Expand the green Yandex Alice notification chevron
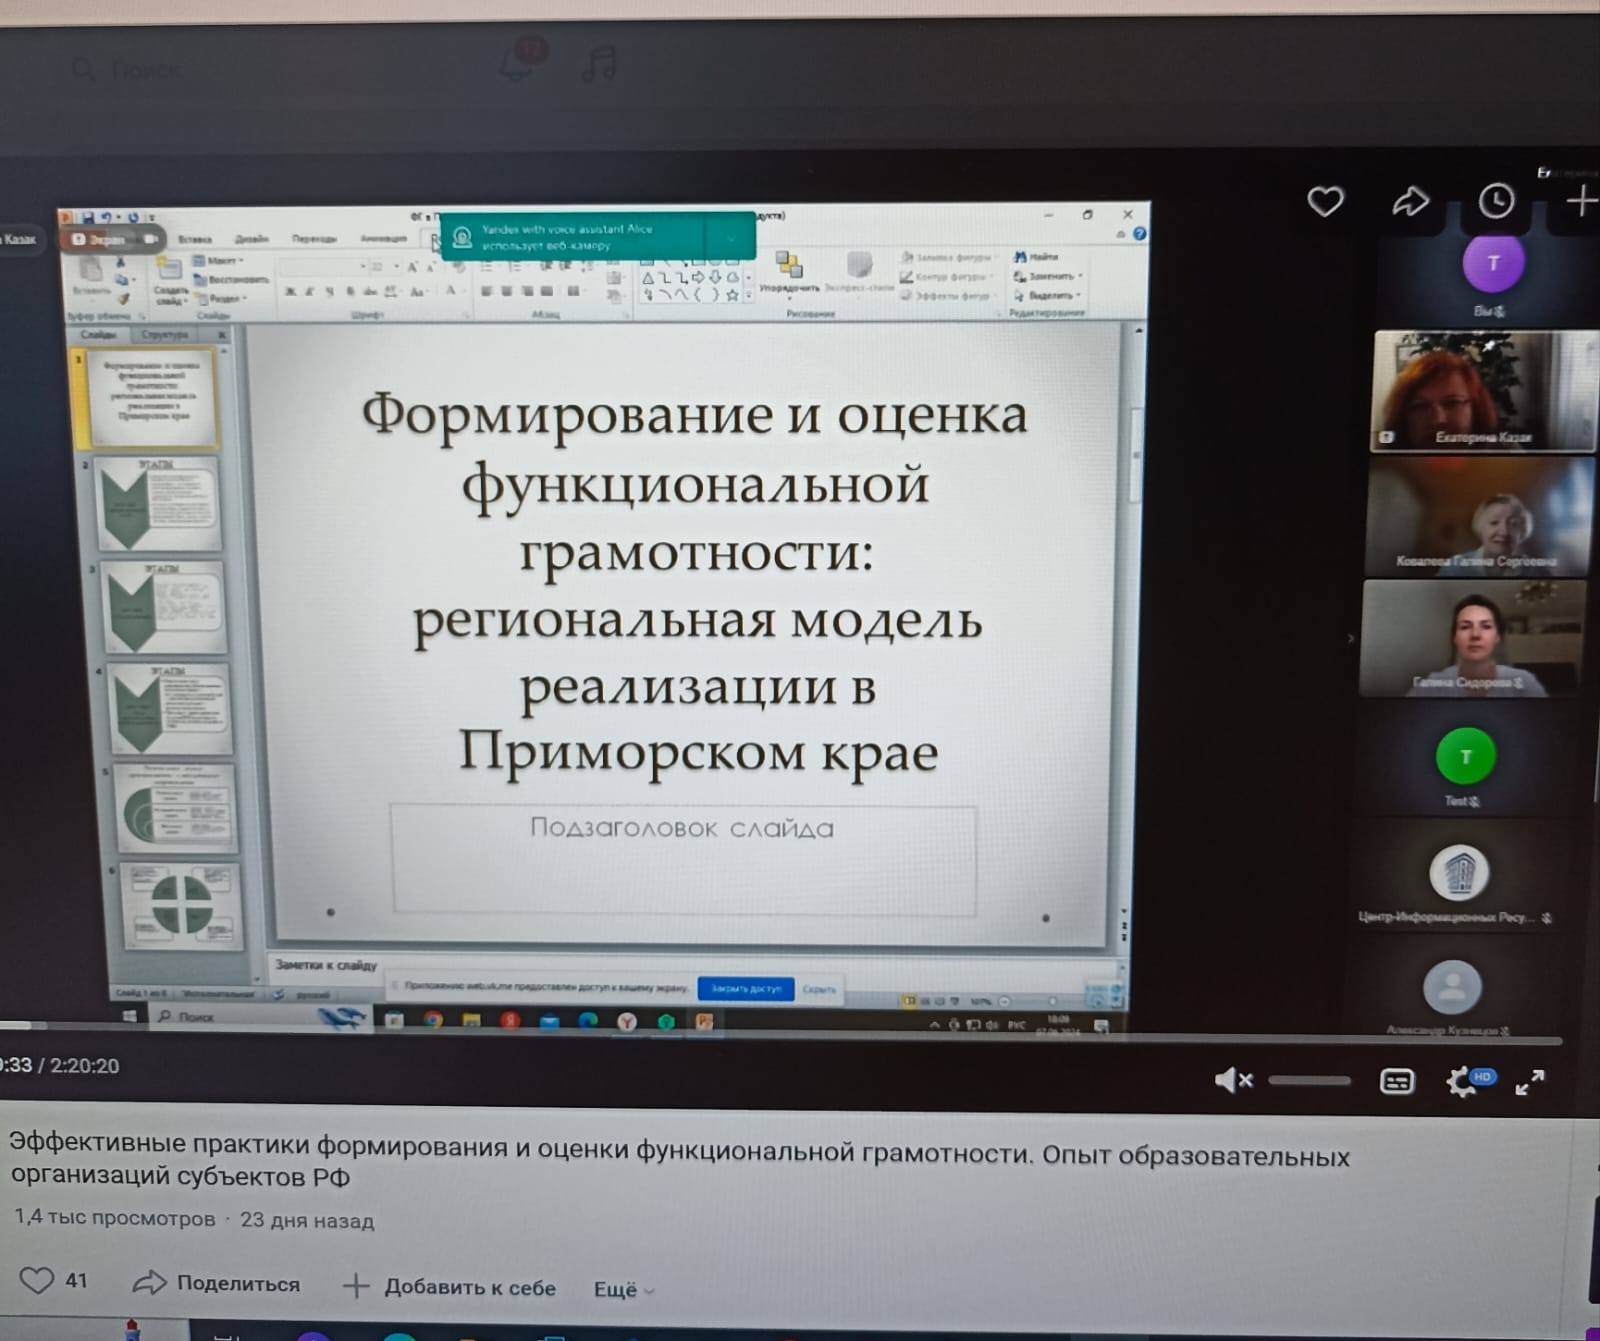The width and height of the screenshot is (1600, 1341). [731, 238]
